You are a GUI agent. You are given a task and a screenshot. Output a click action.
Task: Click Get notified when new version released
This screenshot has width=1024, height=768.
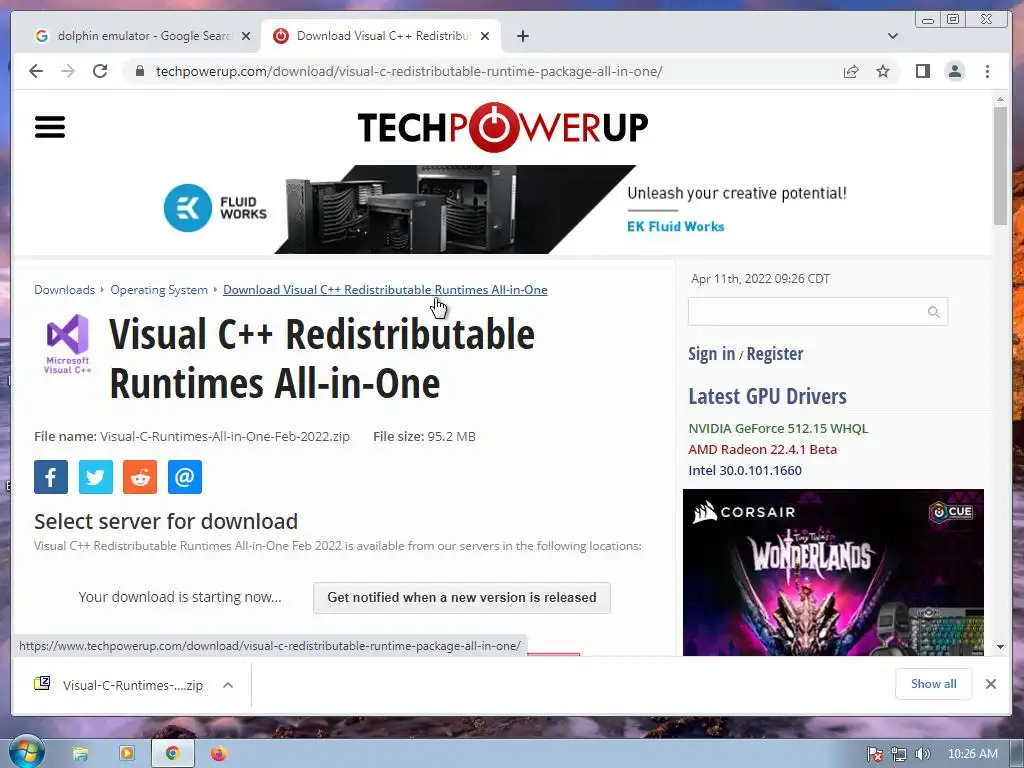462,598
